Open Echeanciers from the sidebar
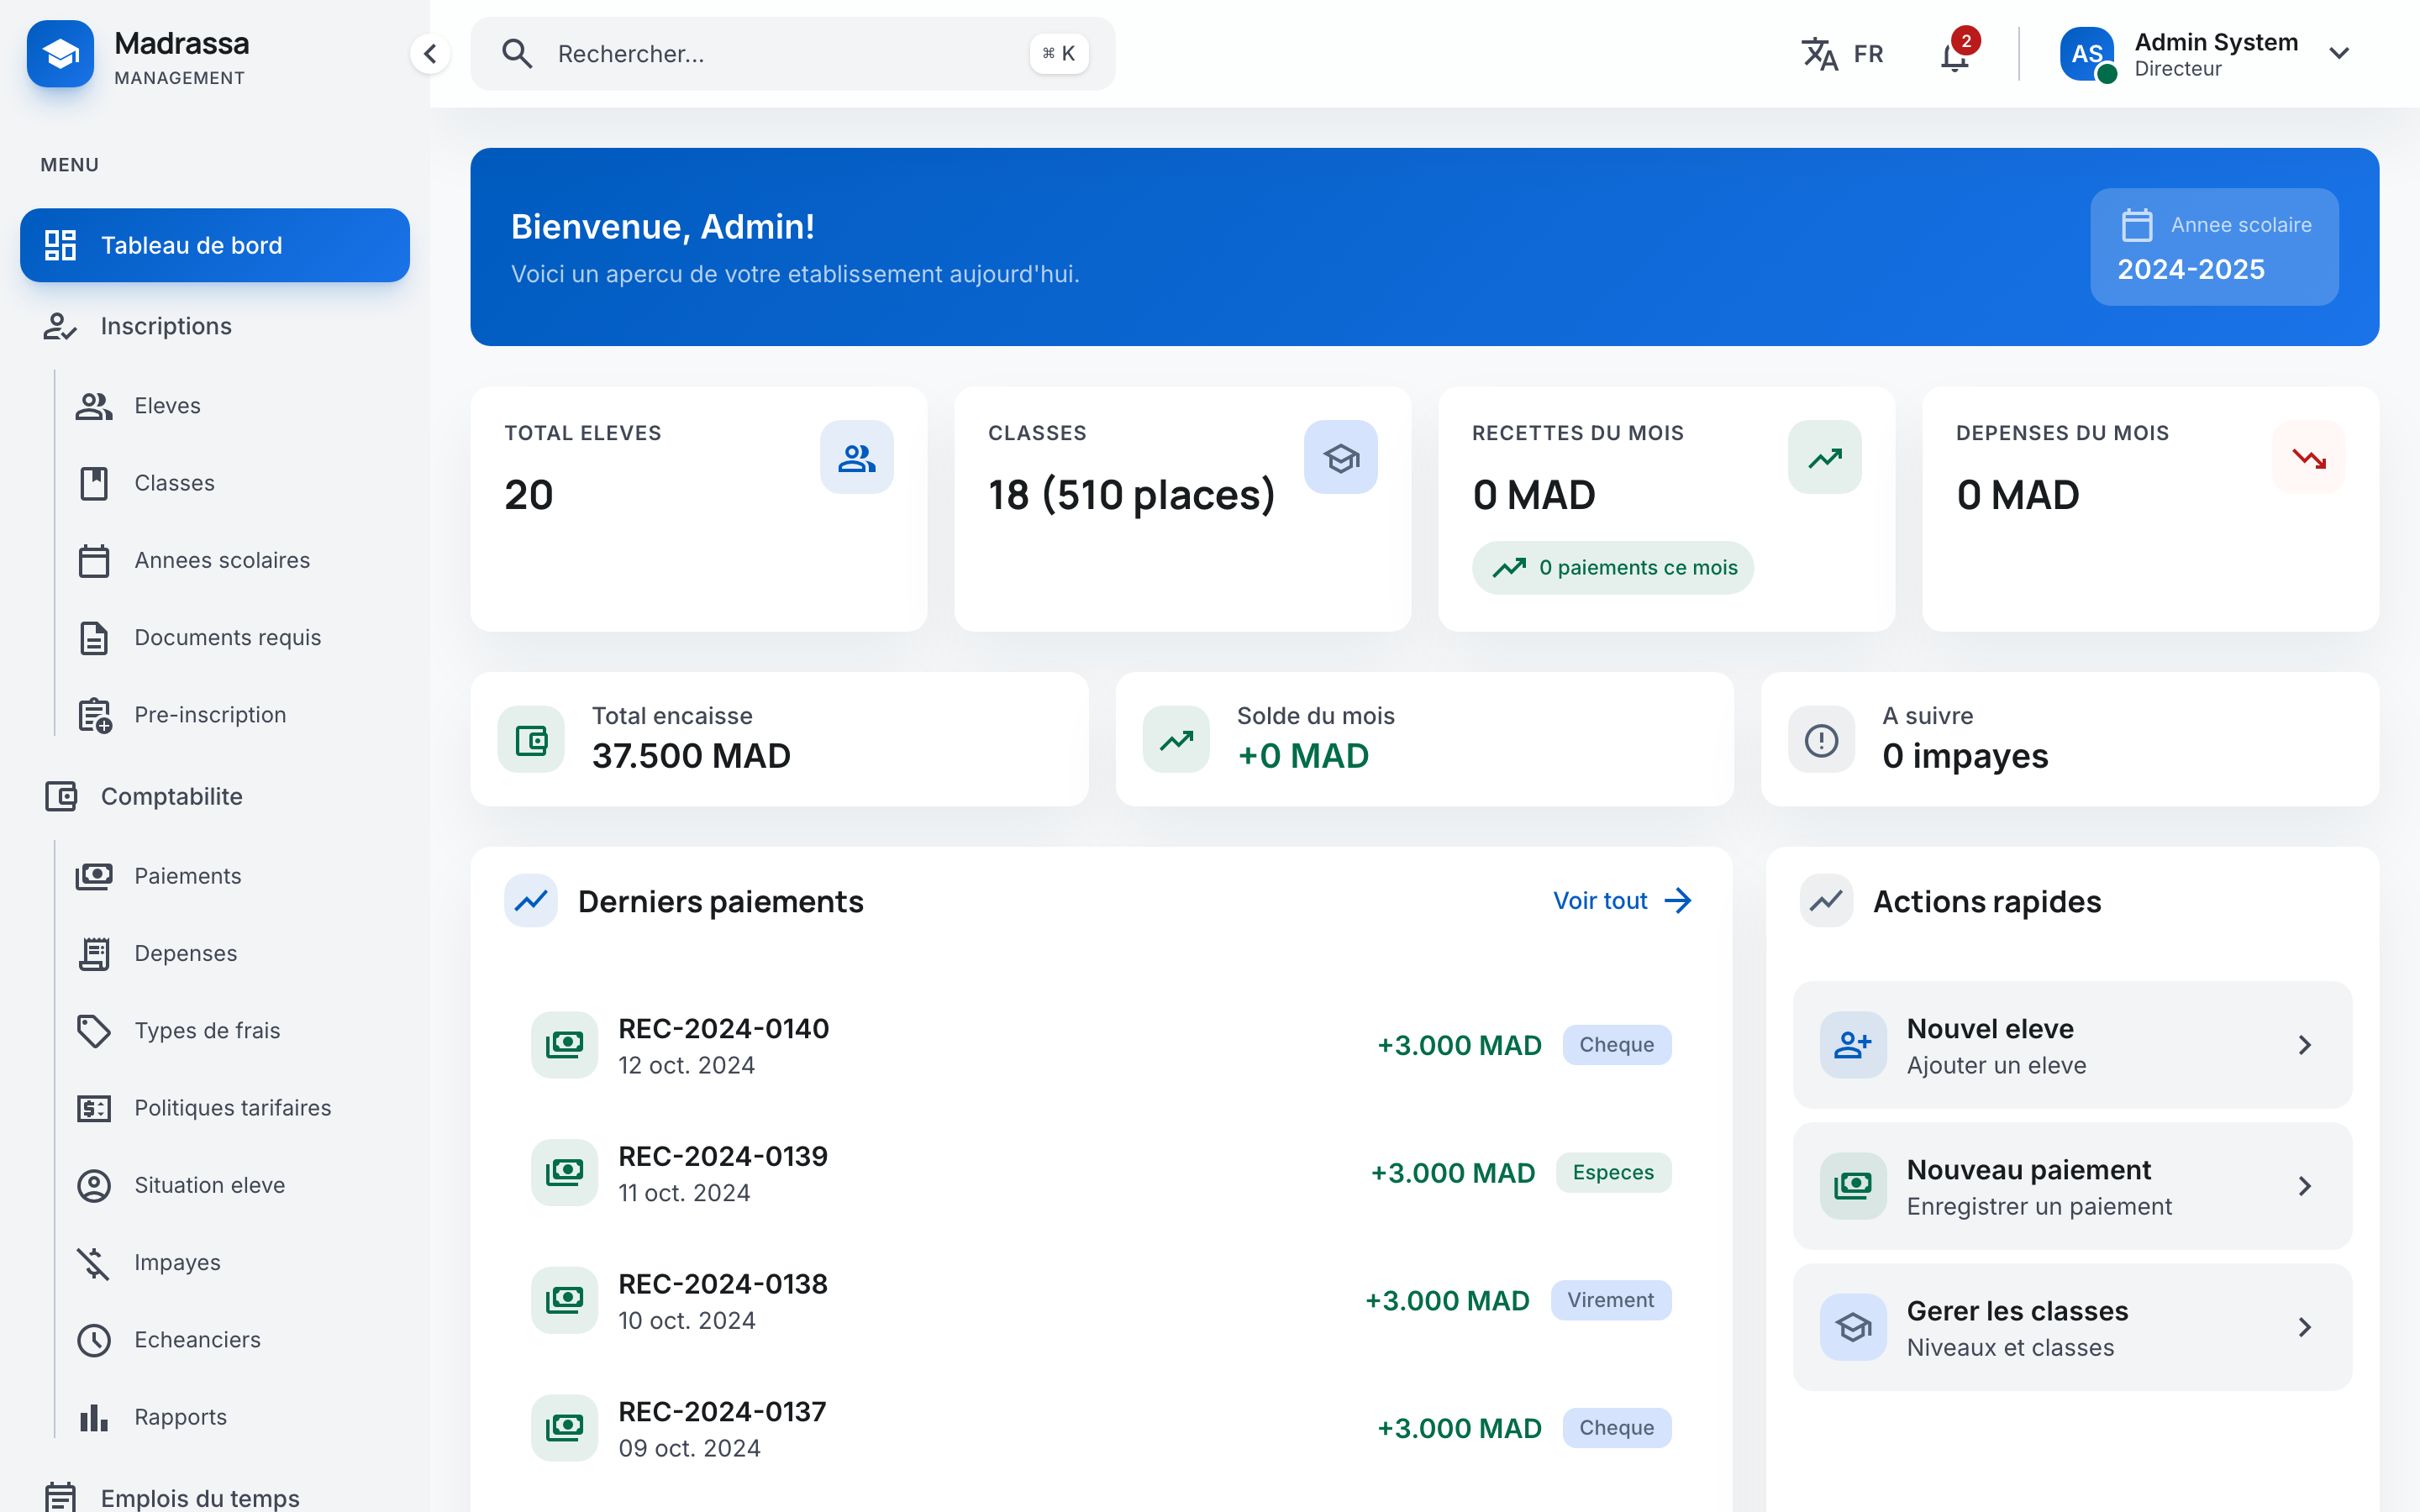The width and height of the screenshot is (2420, 1512). (197, 1339)
